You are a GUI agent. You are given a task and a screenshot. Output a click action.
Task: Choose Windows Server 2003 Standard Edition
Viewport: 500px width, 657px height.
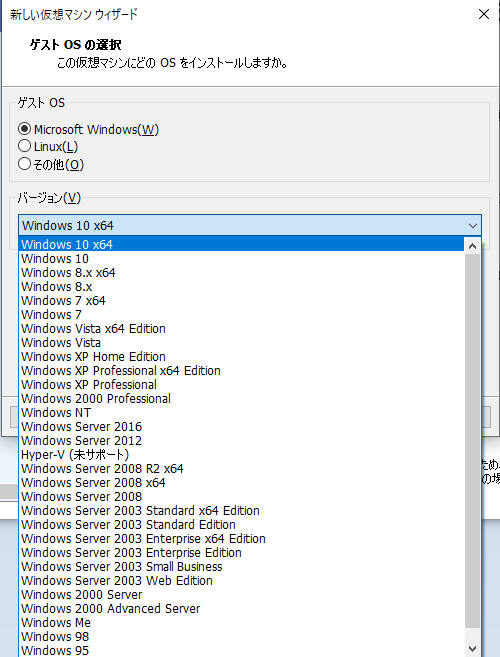(x=242, y=524)
